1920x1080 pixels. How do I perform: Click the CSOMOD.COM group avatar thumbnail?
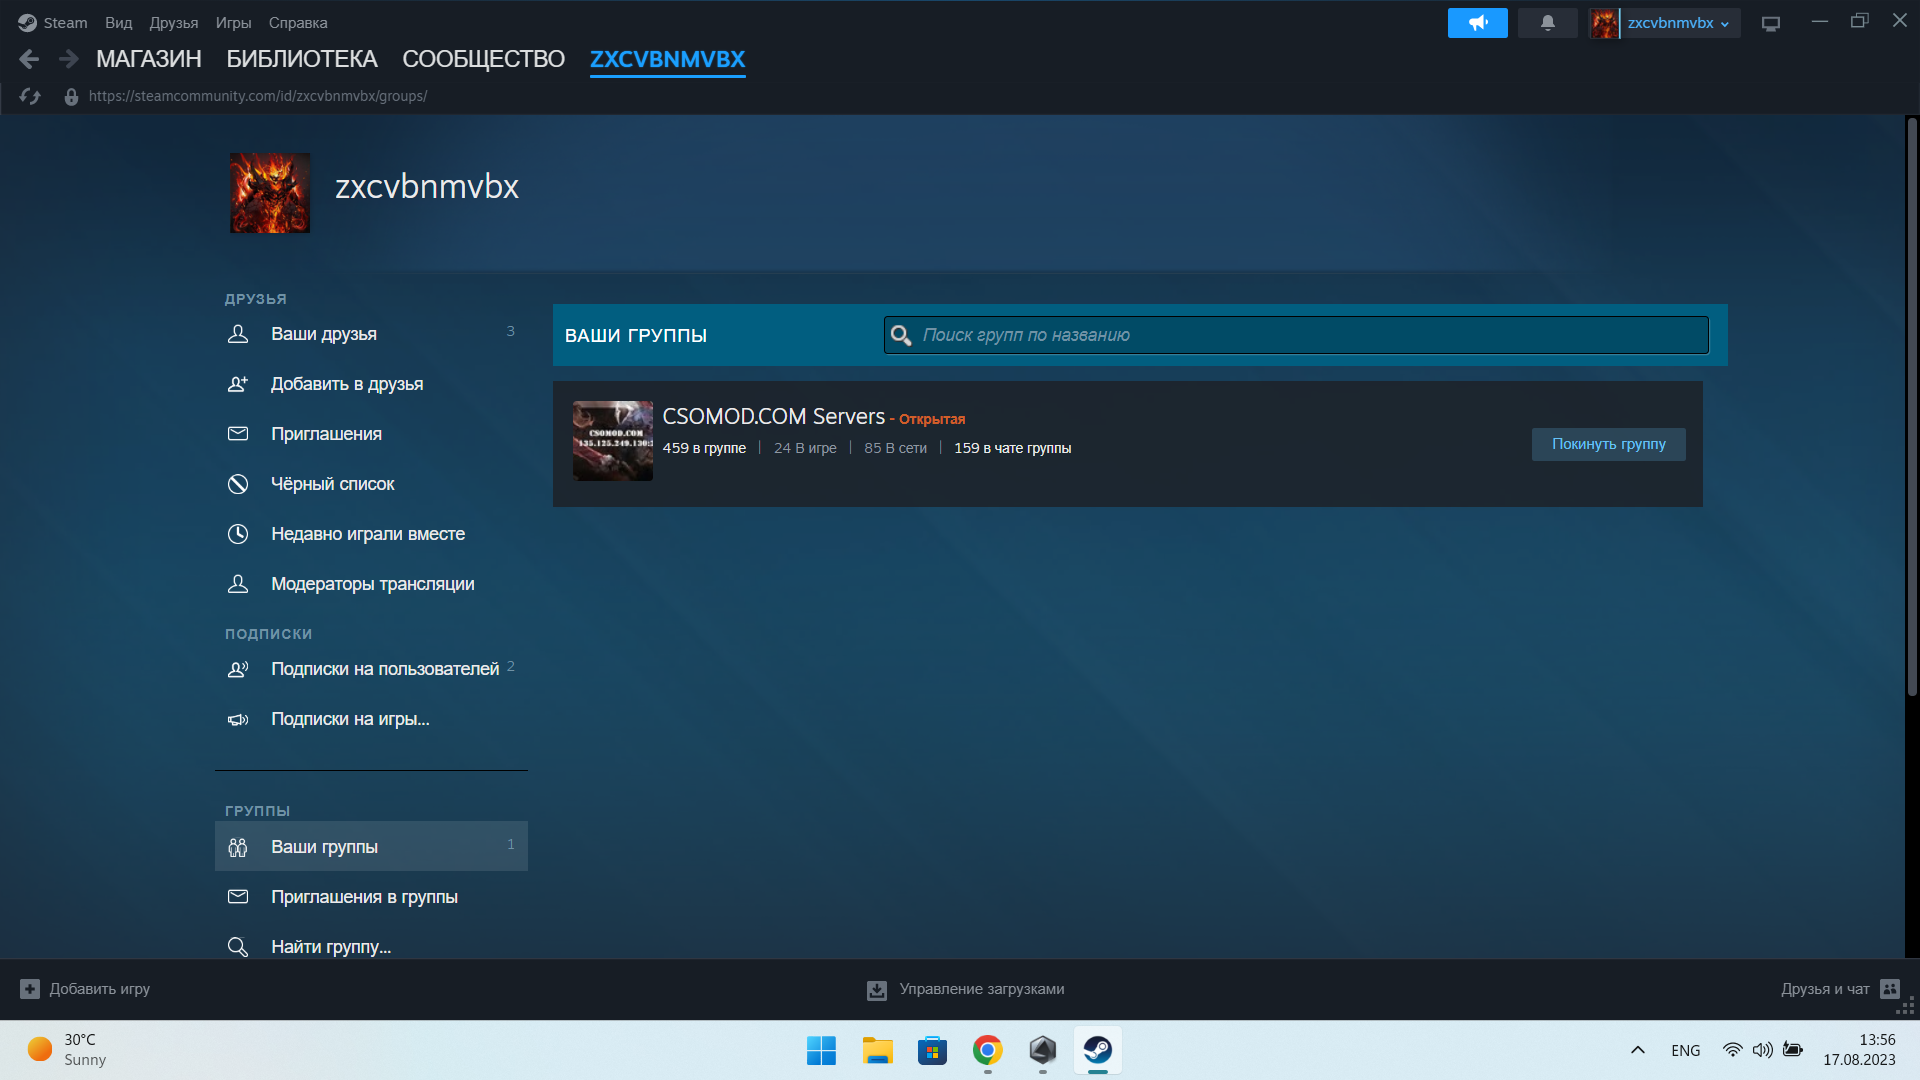(612, 441)
